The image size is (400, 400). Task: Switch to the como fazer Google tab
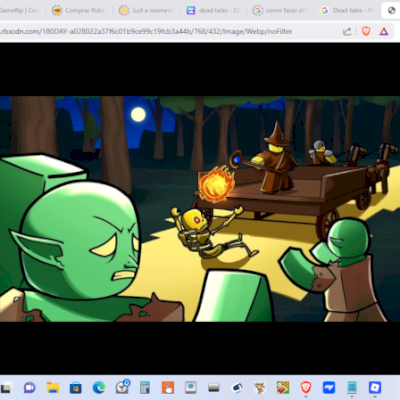pos(280,10)
